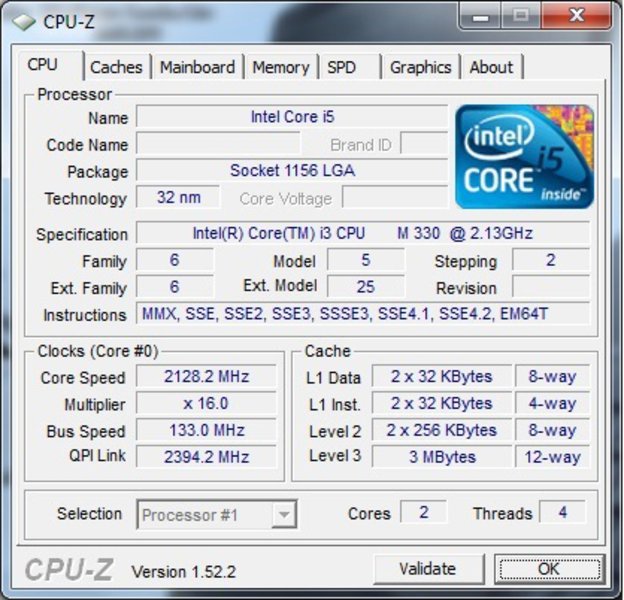Image resolution: width=624 pixels, height=600 pixels.
Task: Switch to the Memory tab
Action: [281, 67]
